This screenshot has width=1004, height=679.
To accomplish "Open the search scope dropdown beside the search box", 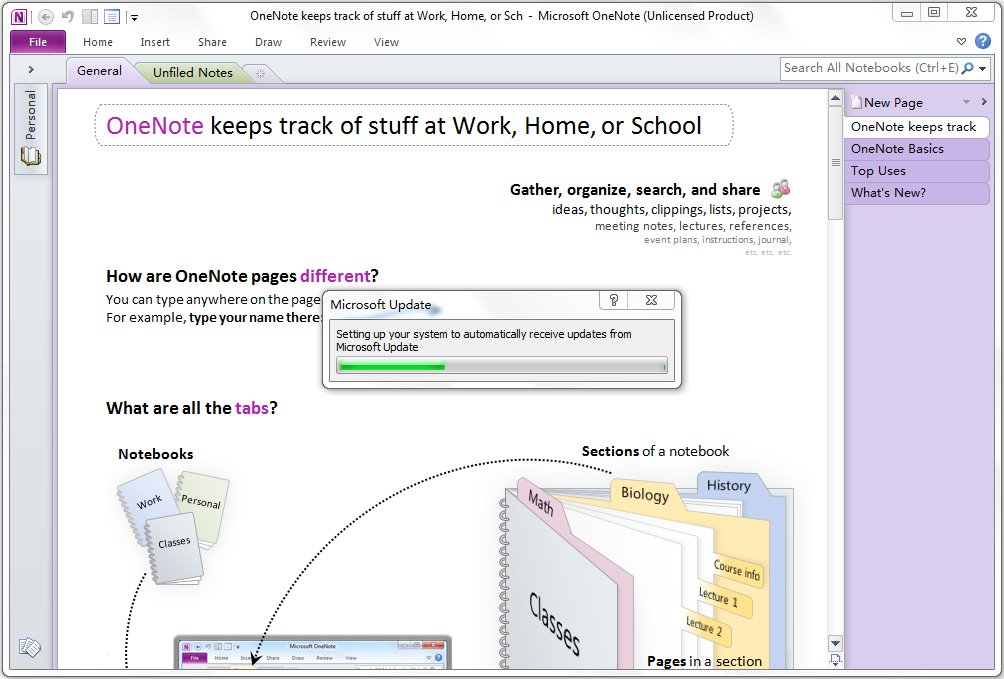I will 984,68.
